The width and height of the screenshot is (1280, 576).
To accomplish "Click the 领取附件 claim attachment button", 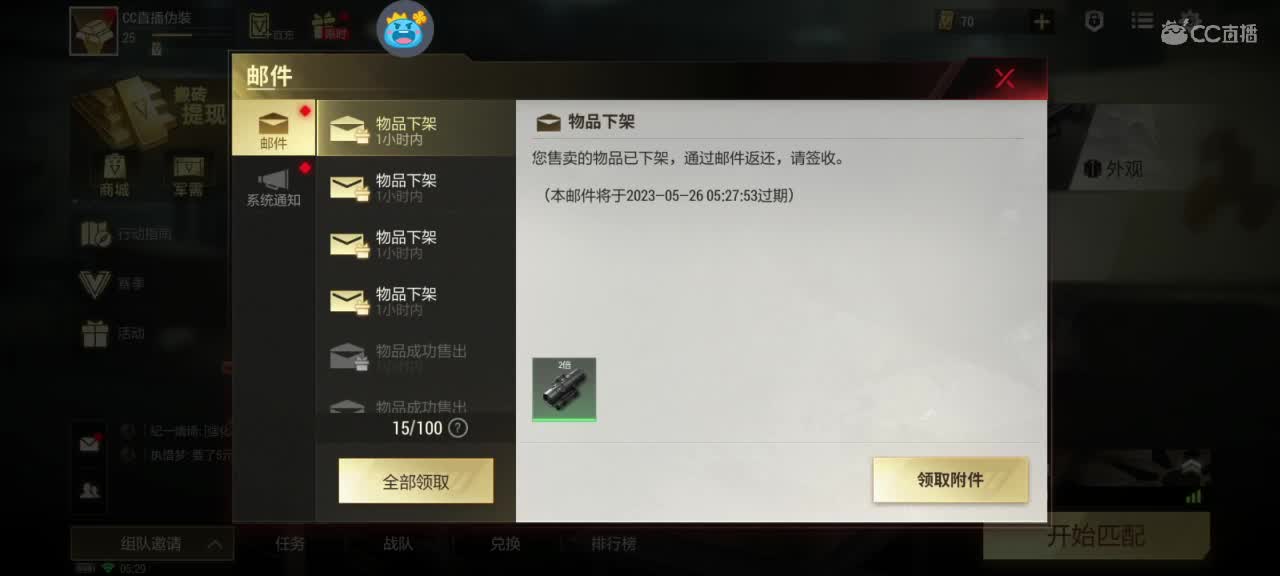I will tap(950, 480).
